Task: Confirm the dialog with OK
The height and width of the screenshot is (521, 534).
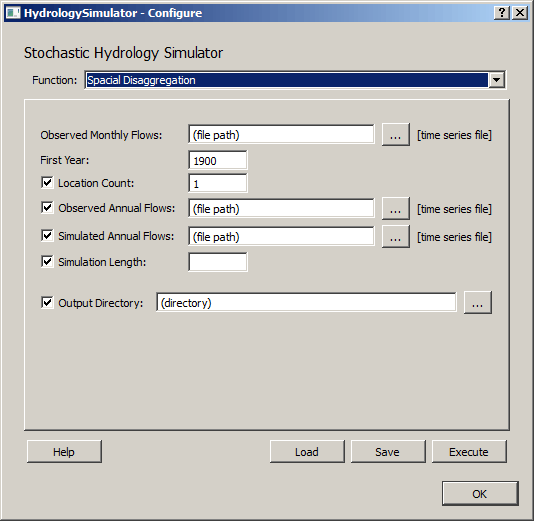Action: point(480,493)
